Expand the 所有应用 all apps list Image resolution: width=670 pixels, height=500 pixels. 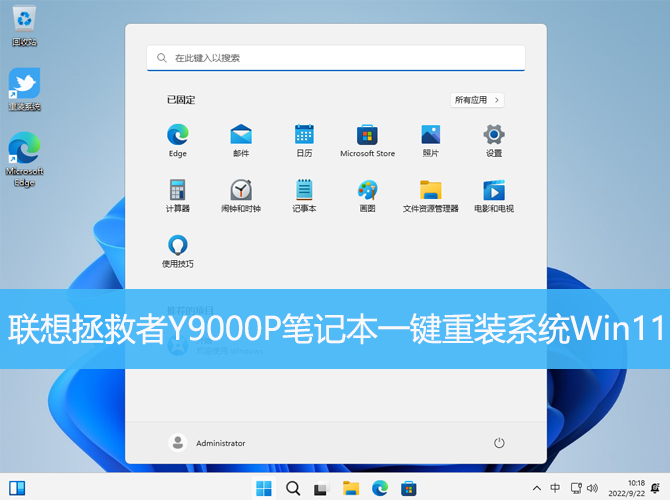[x=477, y=100]
